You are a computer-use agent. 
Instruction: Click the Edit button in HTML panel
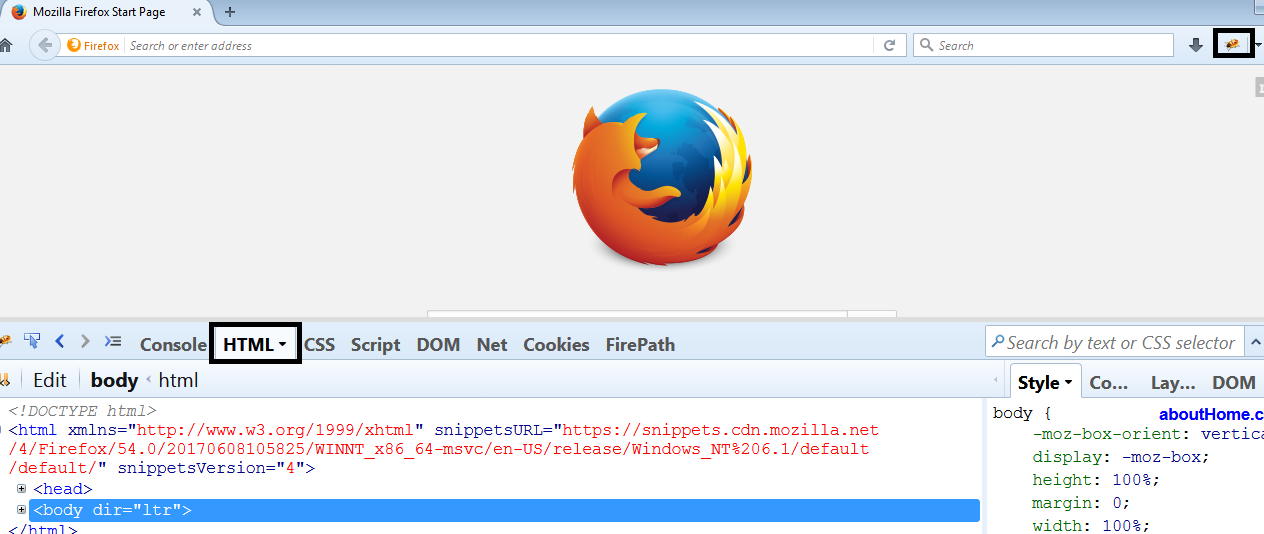click(x=50, y=380)
